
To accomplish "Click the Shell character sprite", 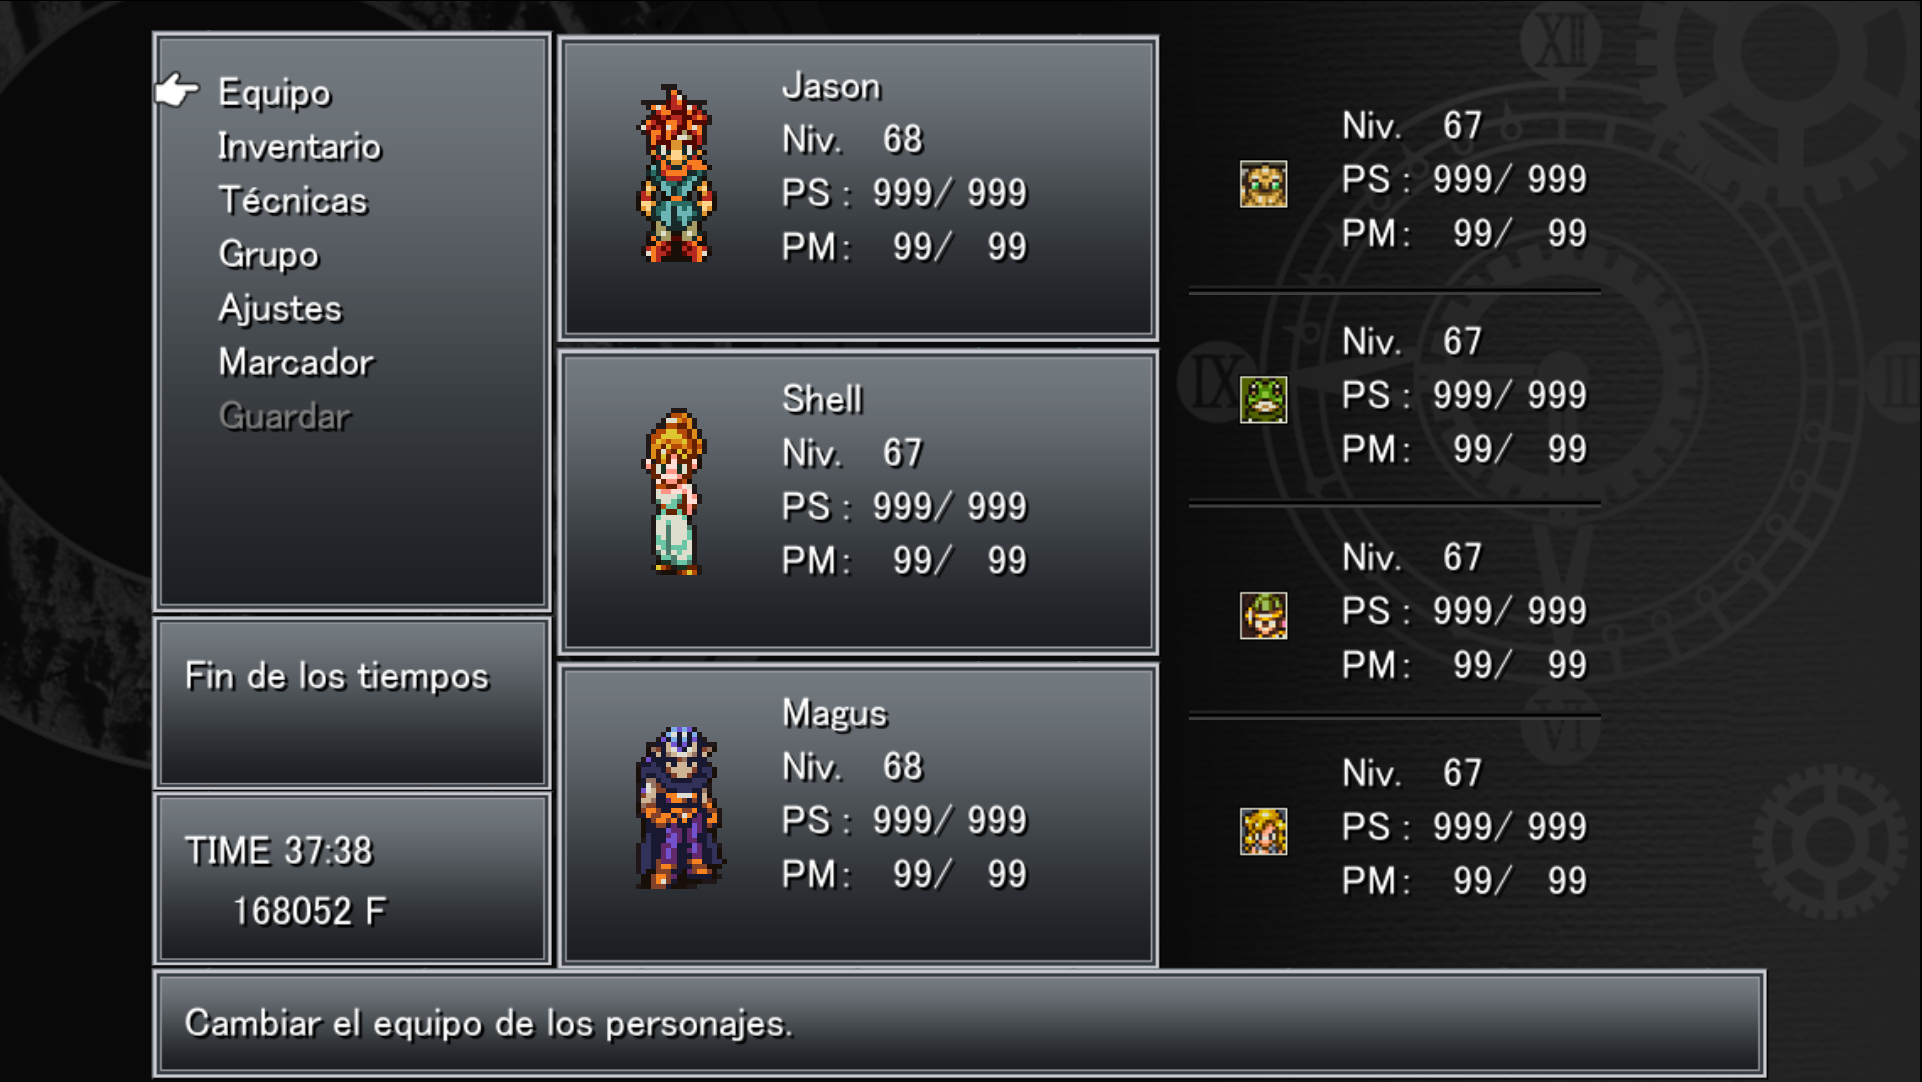I will click(674, 491).
